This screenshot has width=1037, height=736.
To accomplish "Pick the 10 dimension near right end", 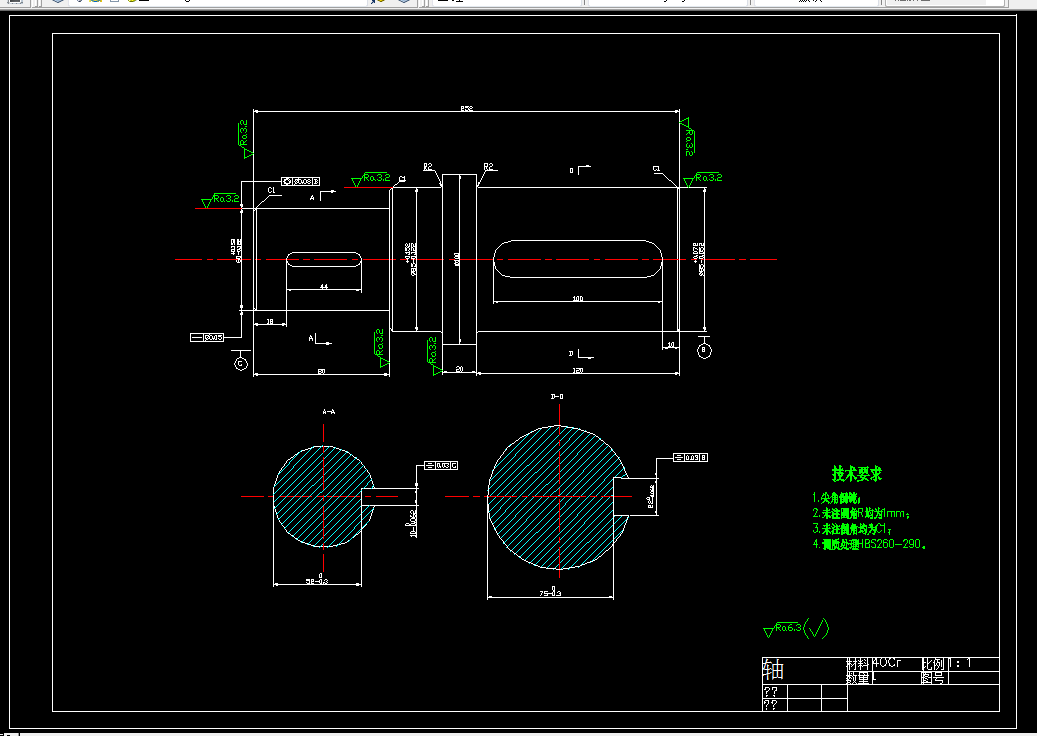I will click(671, 345).
